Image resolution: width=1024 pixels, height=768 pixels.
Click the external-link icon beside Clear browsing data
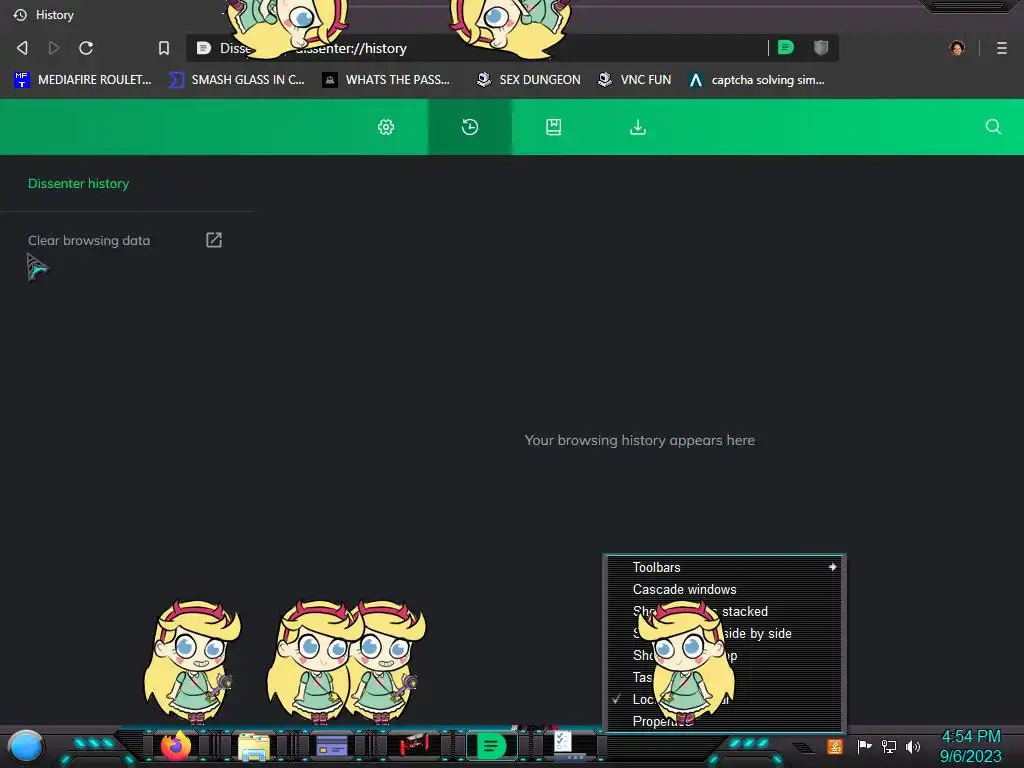(214, 240)
